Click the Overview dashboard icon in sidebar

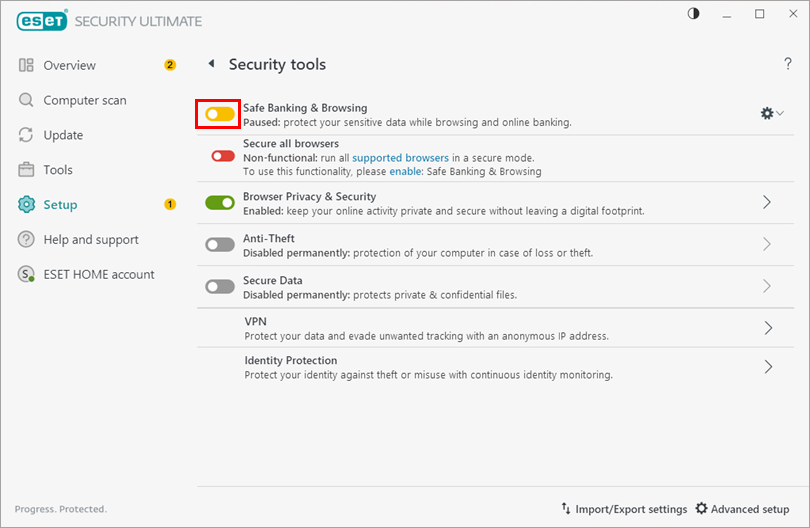point(27,65)
